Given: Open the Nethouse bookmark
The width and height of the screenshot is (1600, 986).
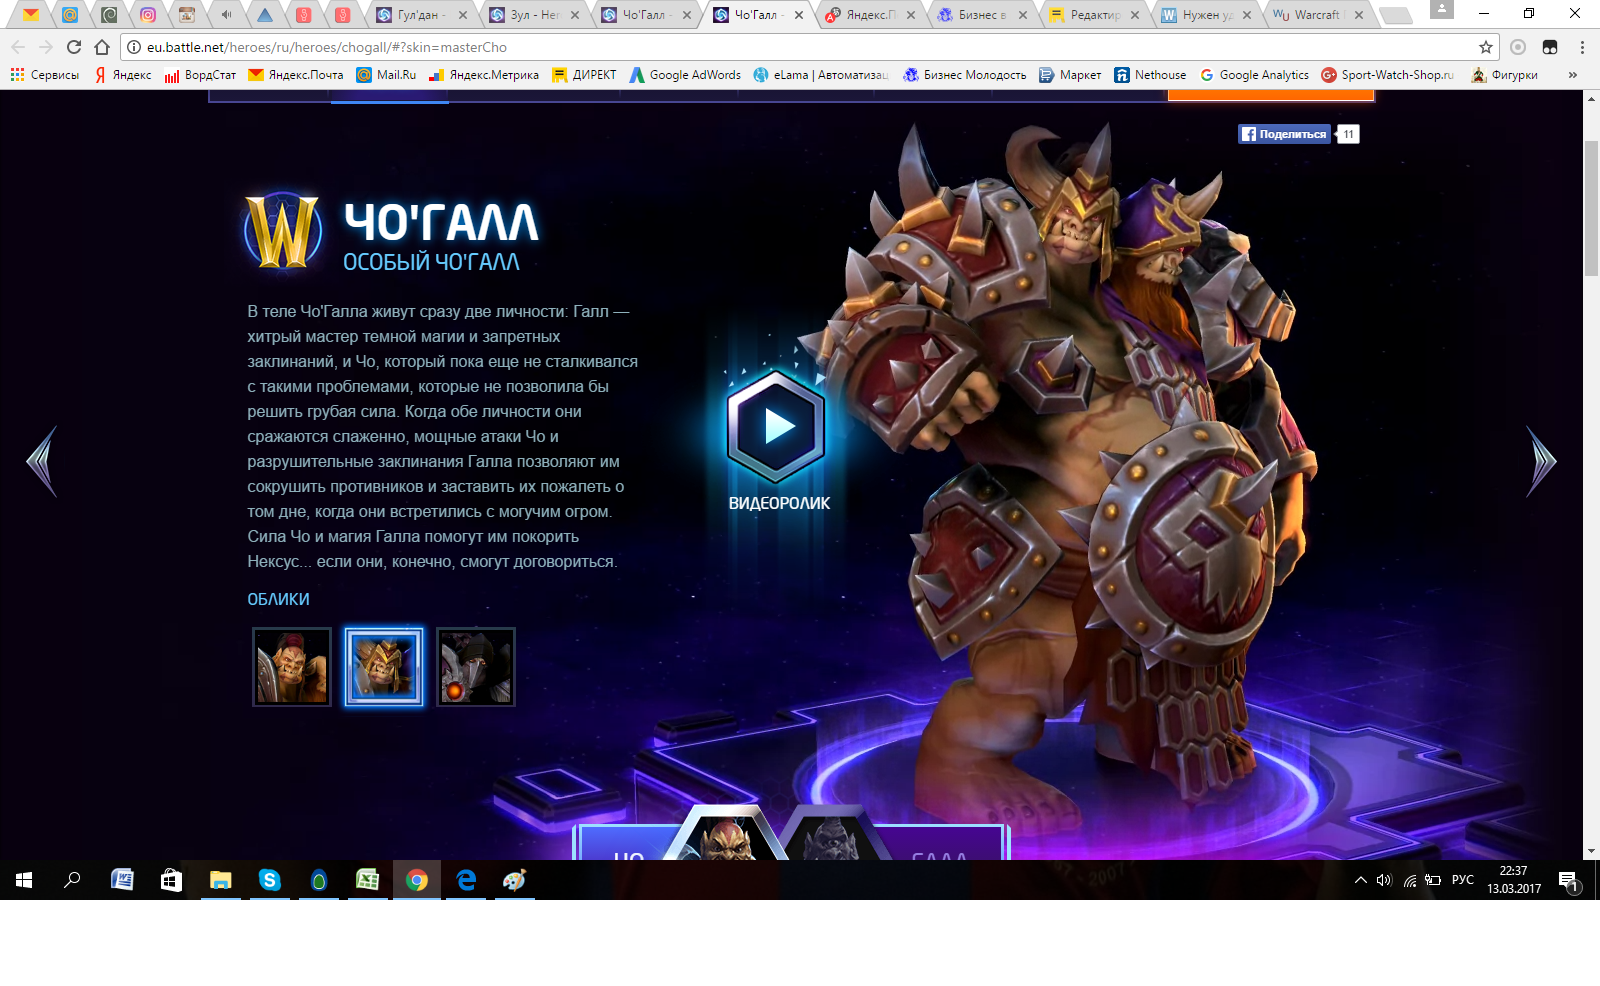Looking at the screenshot, I should tap(1150, 75).
